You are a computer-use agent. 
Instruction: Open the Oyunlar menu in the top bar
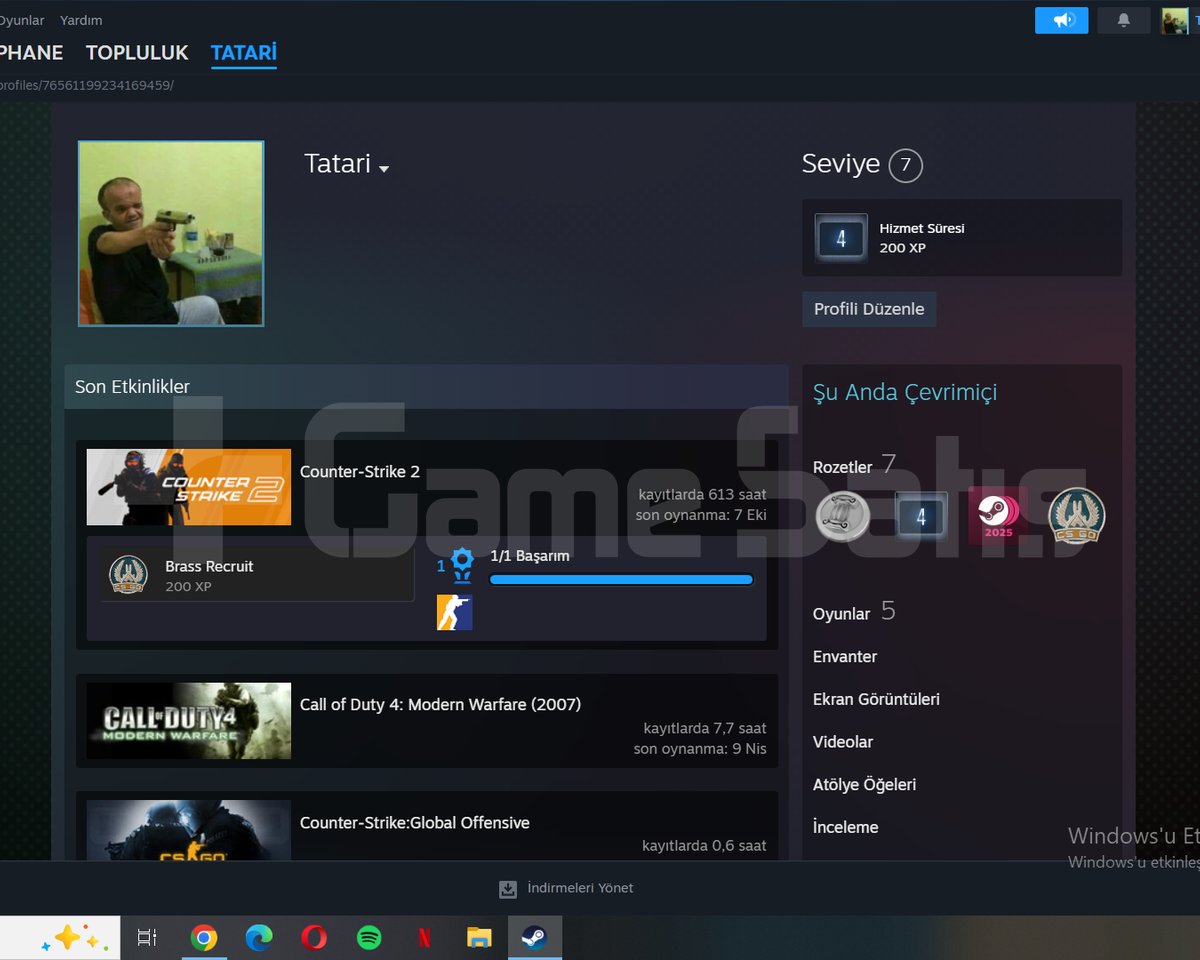(21, 20)
